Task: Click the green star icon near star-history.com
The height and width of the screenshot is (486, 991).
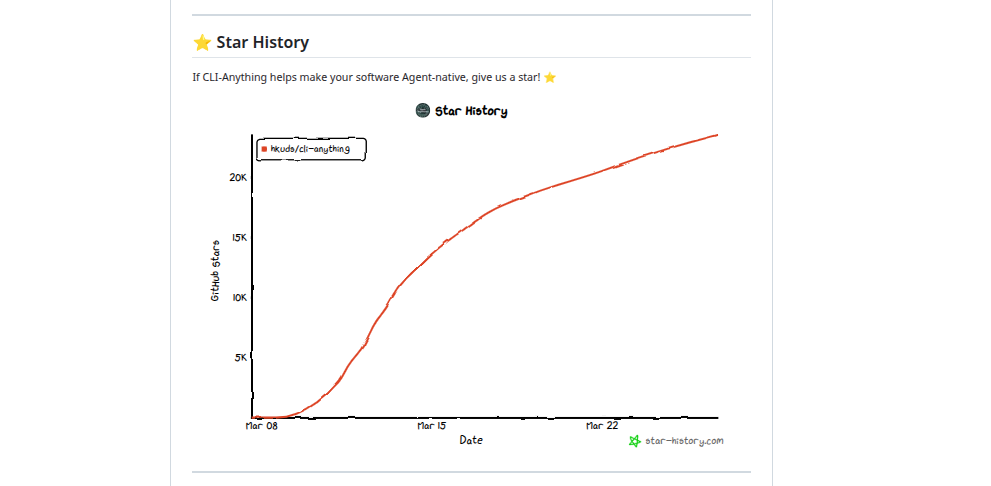Action: [x=634, y=441]
